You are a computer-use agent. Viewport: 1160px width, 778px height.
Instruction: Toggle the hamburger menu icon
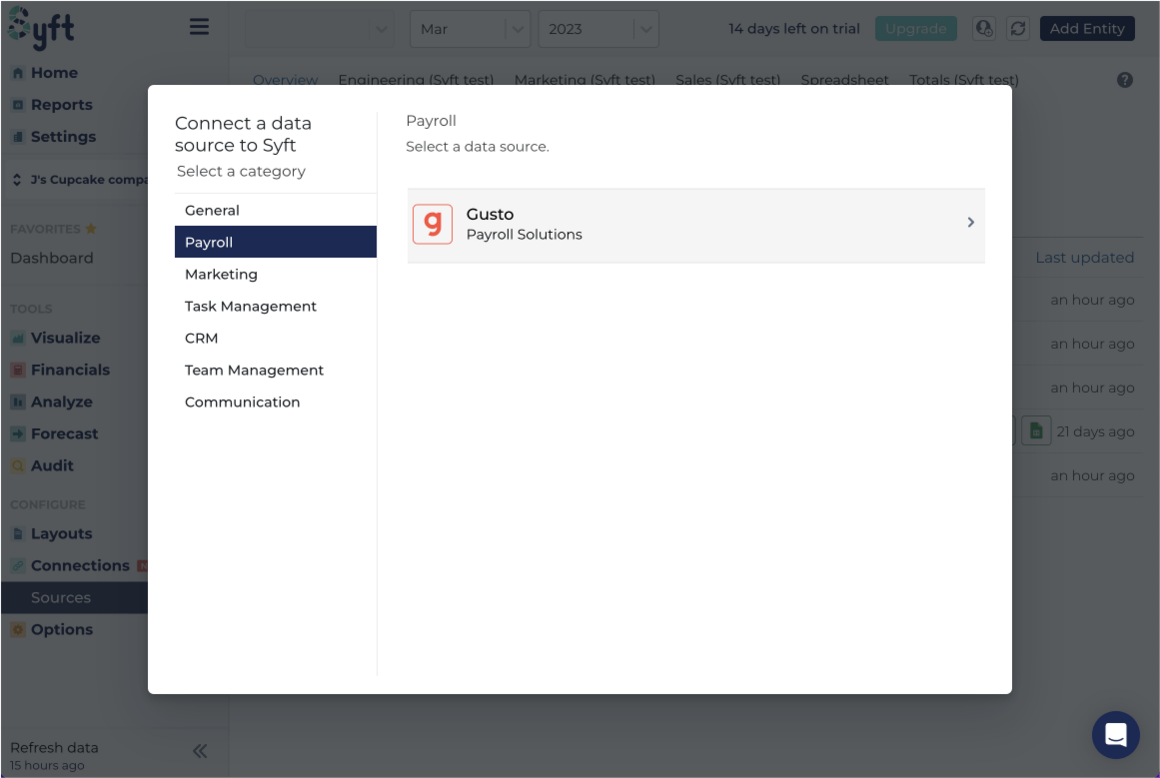pyautogui.click(x=199, y=27)
